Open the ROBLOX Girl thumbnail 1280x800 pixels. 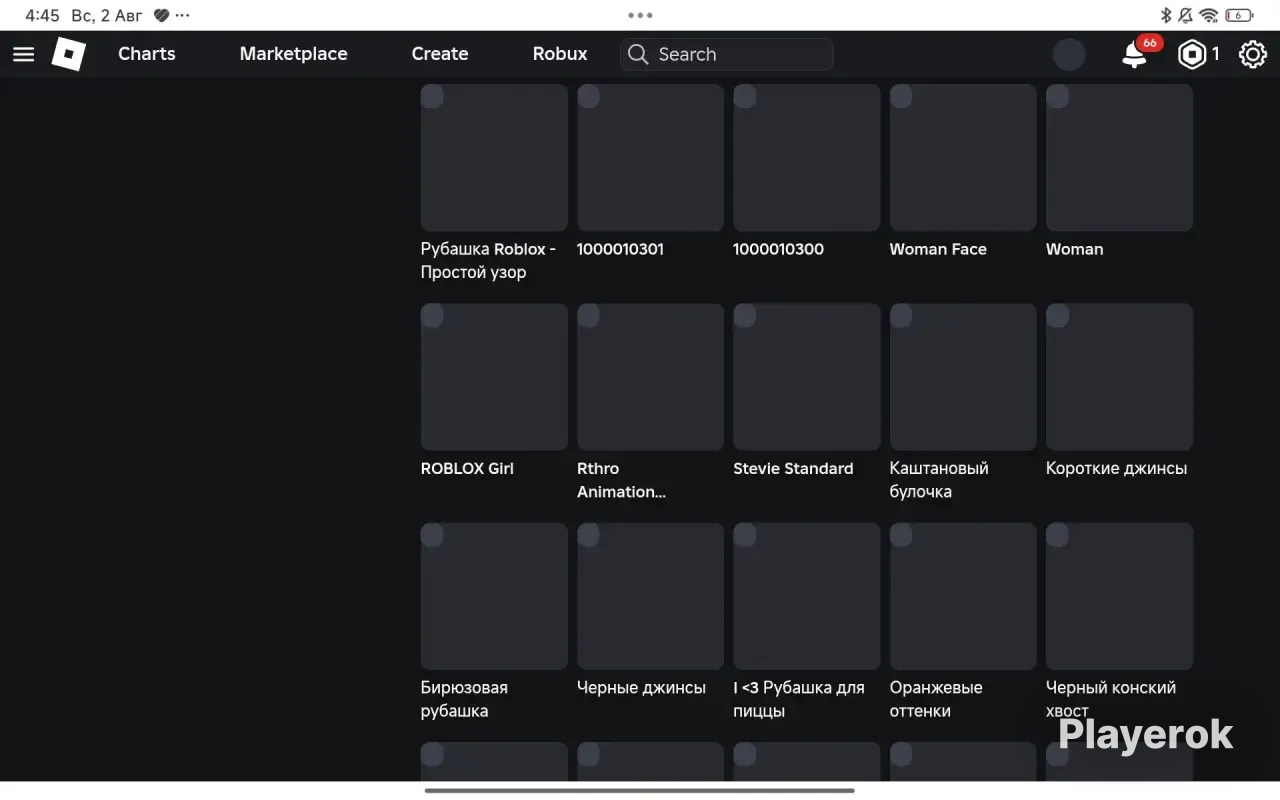(494, 377)
